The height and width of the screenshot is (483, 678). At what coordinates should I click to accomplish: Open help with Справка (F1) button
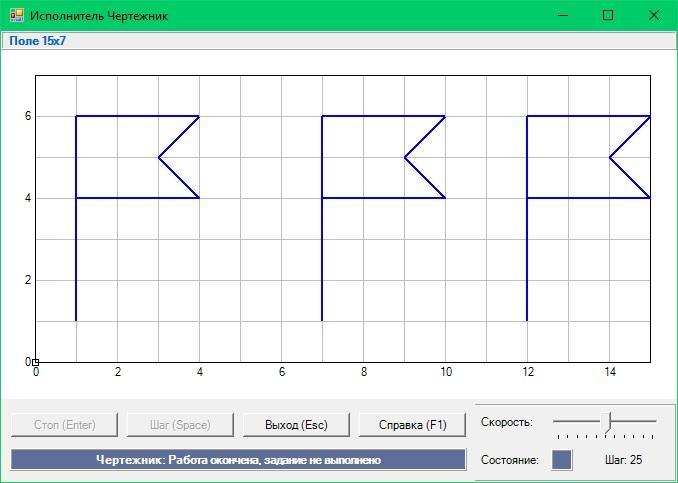[412, 425]
